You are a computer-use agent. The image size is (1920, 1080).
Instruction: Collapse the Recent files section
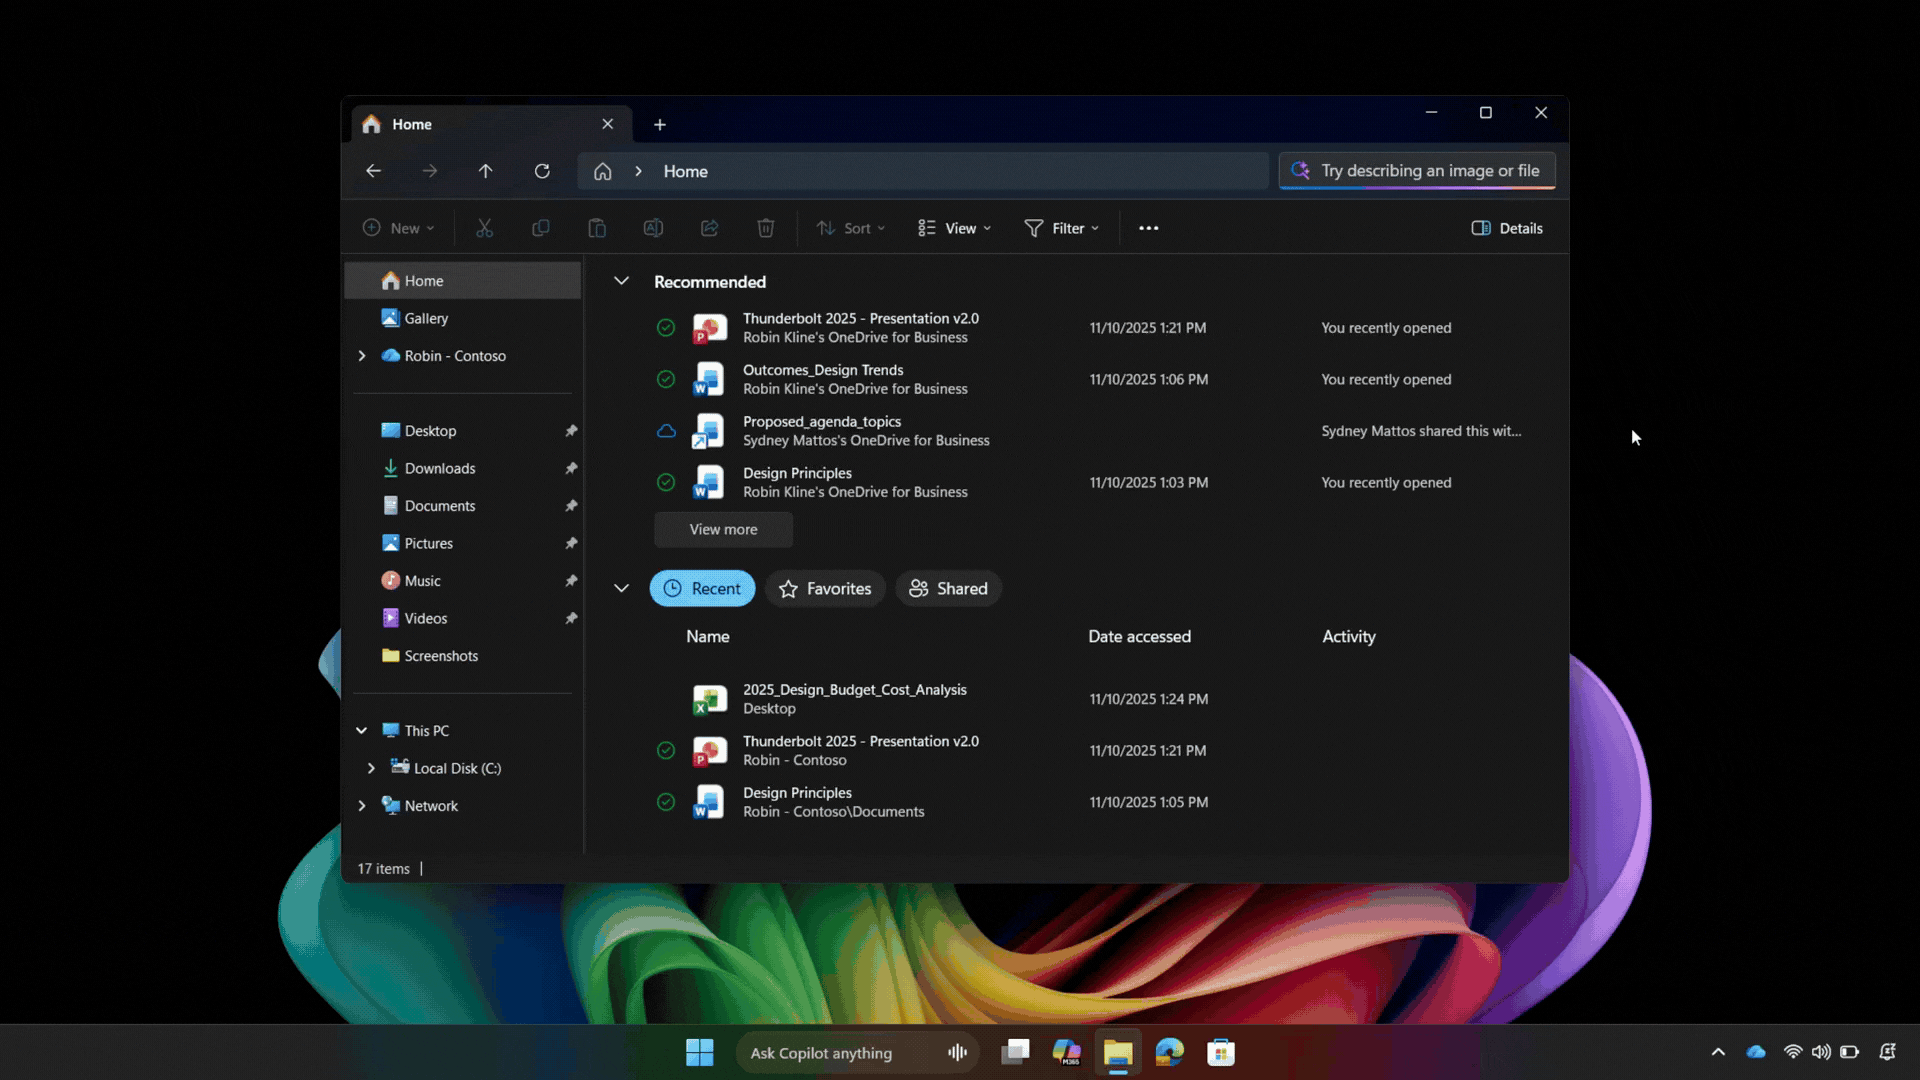[621, 588]
